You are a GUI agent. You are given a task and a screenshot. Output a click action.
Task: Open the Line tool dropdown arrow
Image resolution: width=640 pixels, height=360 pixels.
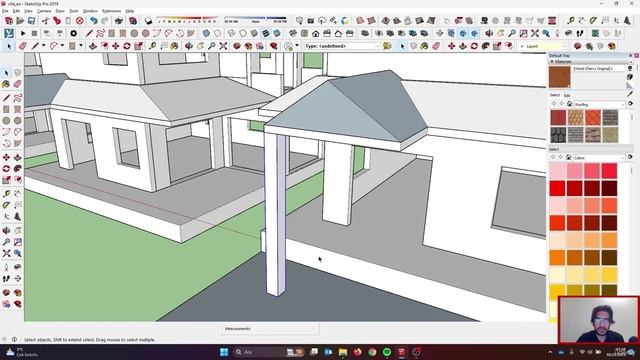click(44, 46)
